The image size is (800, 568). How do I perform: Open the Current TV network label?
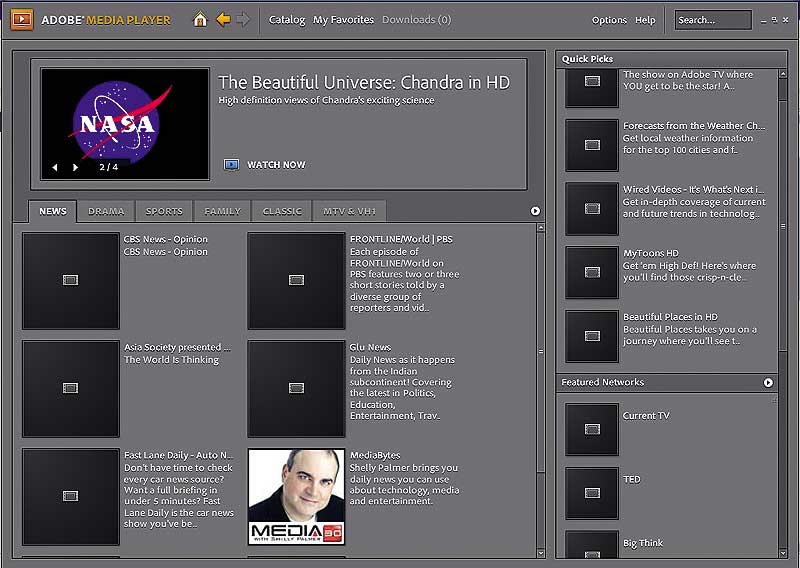pos(646,416)
